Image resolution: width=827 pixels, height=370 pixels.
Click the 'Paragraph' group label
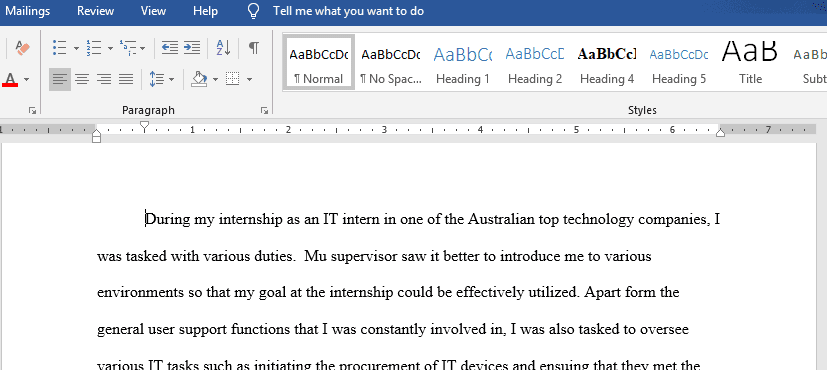point(148,110)
